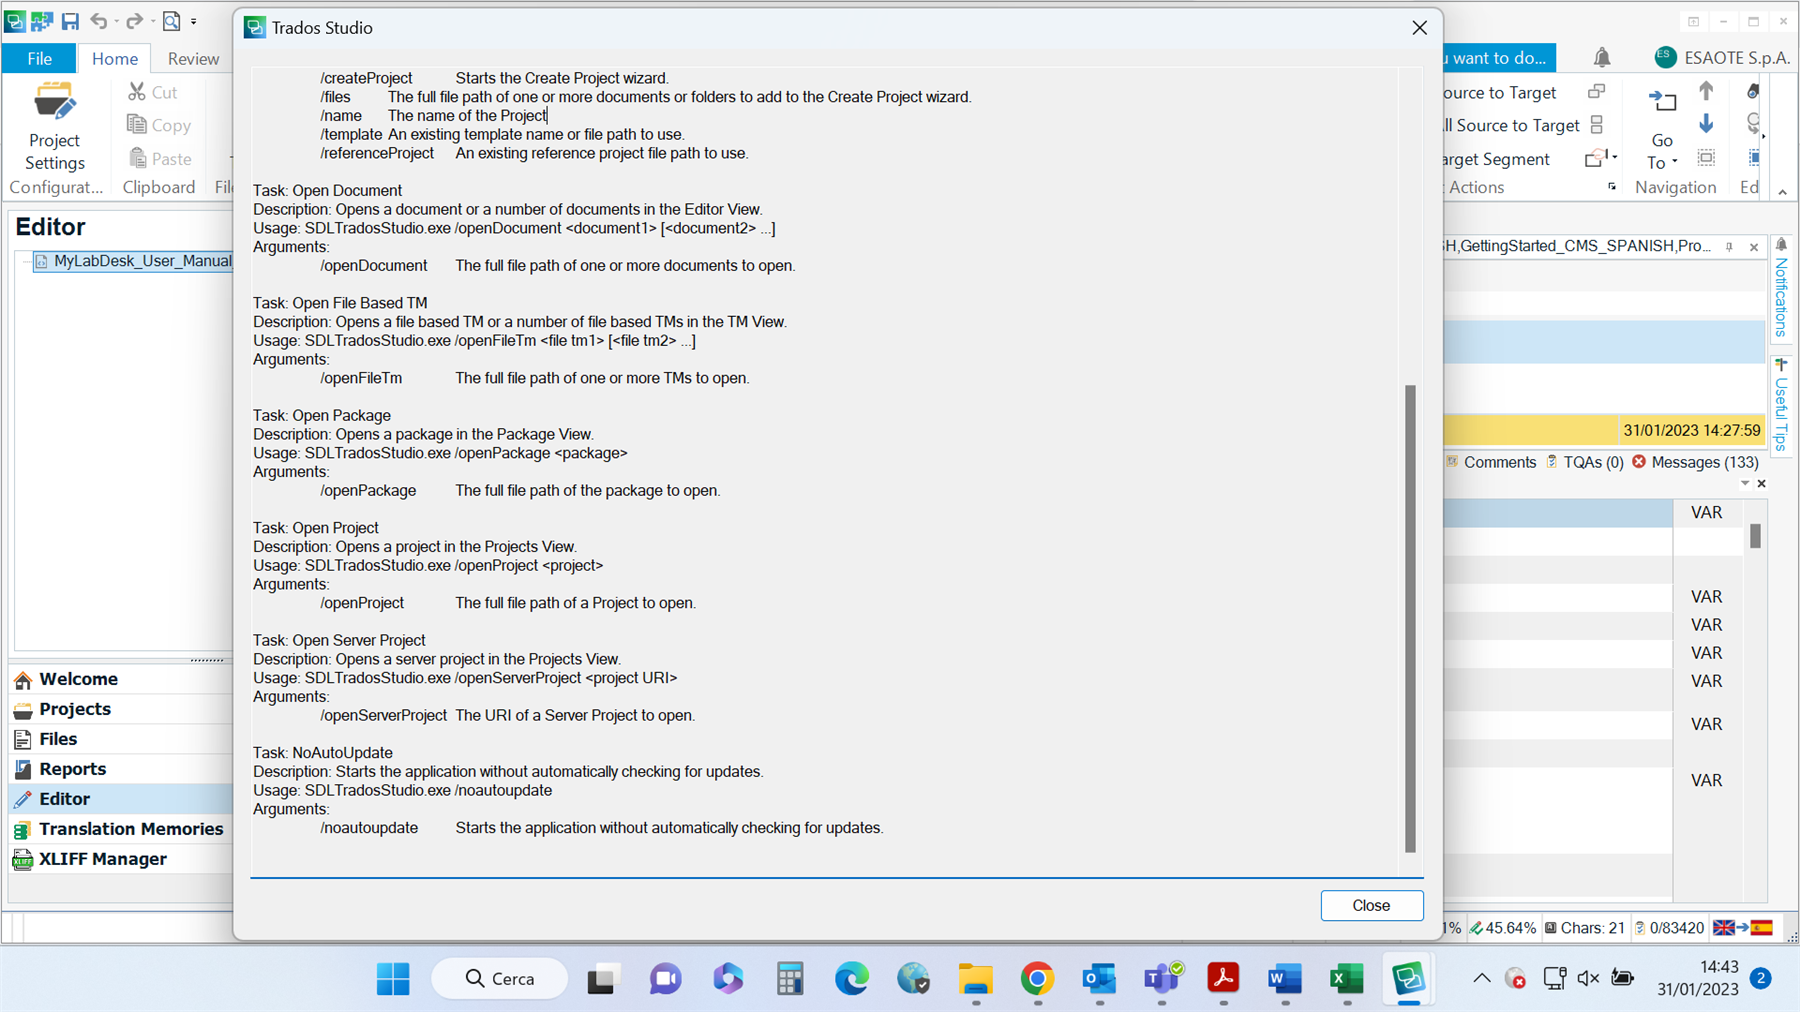Click Copy Source to Target command
The width and height of the screenshot is (1800, 1012).
coord(1500,92)
